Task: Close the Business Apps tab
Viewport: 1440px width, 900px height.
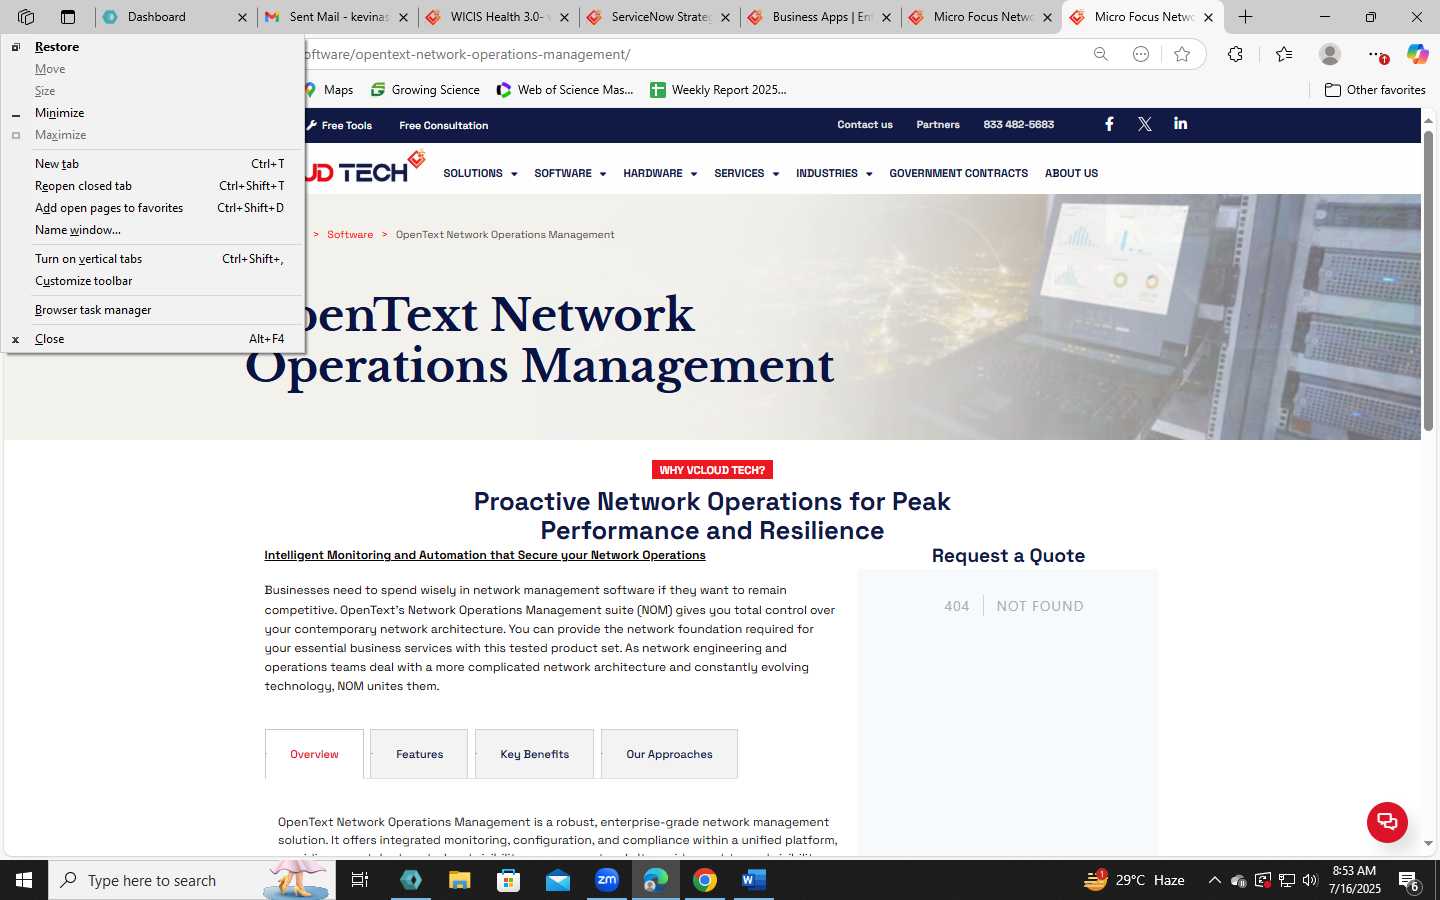Action: click(x=886, y=17)
